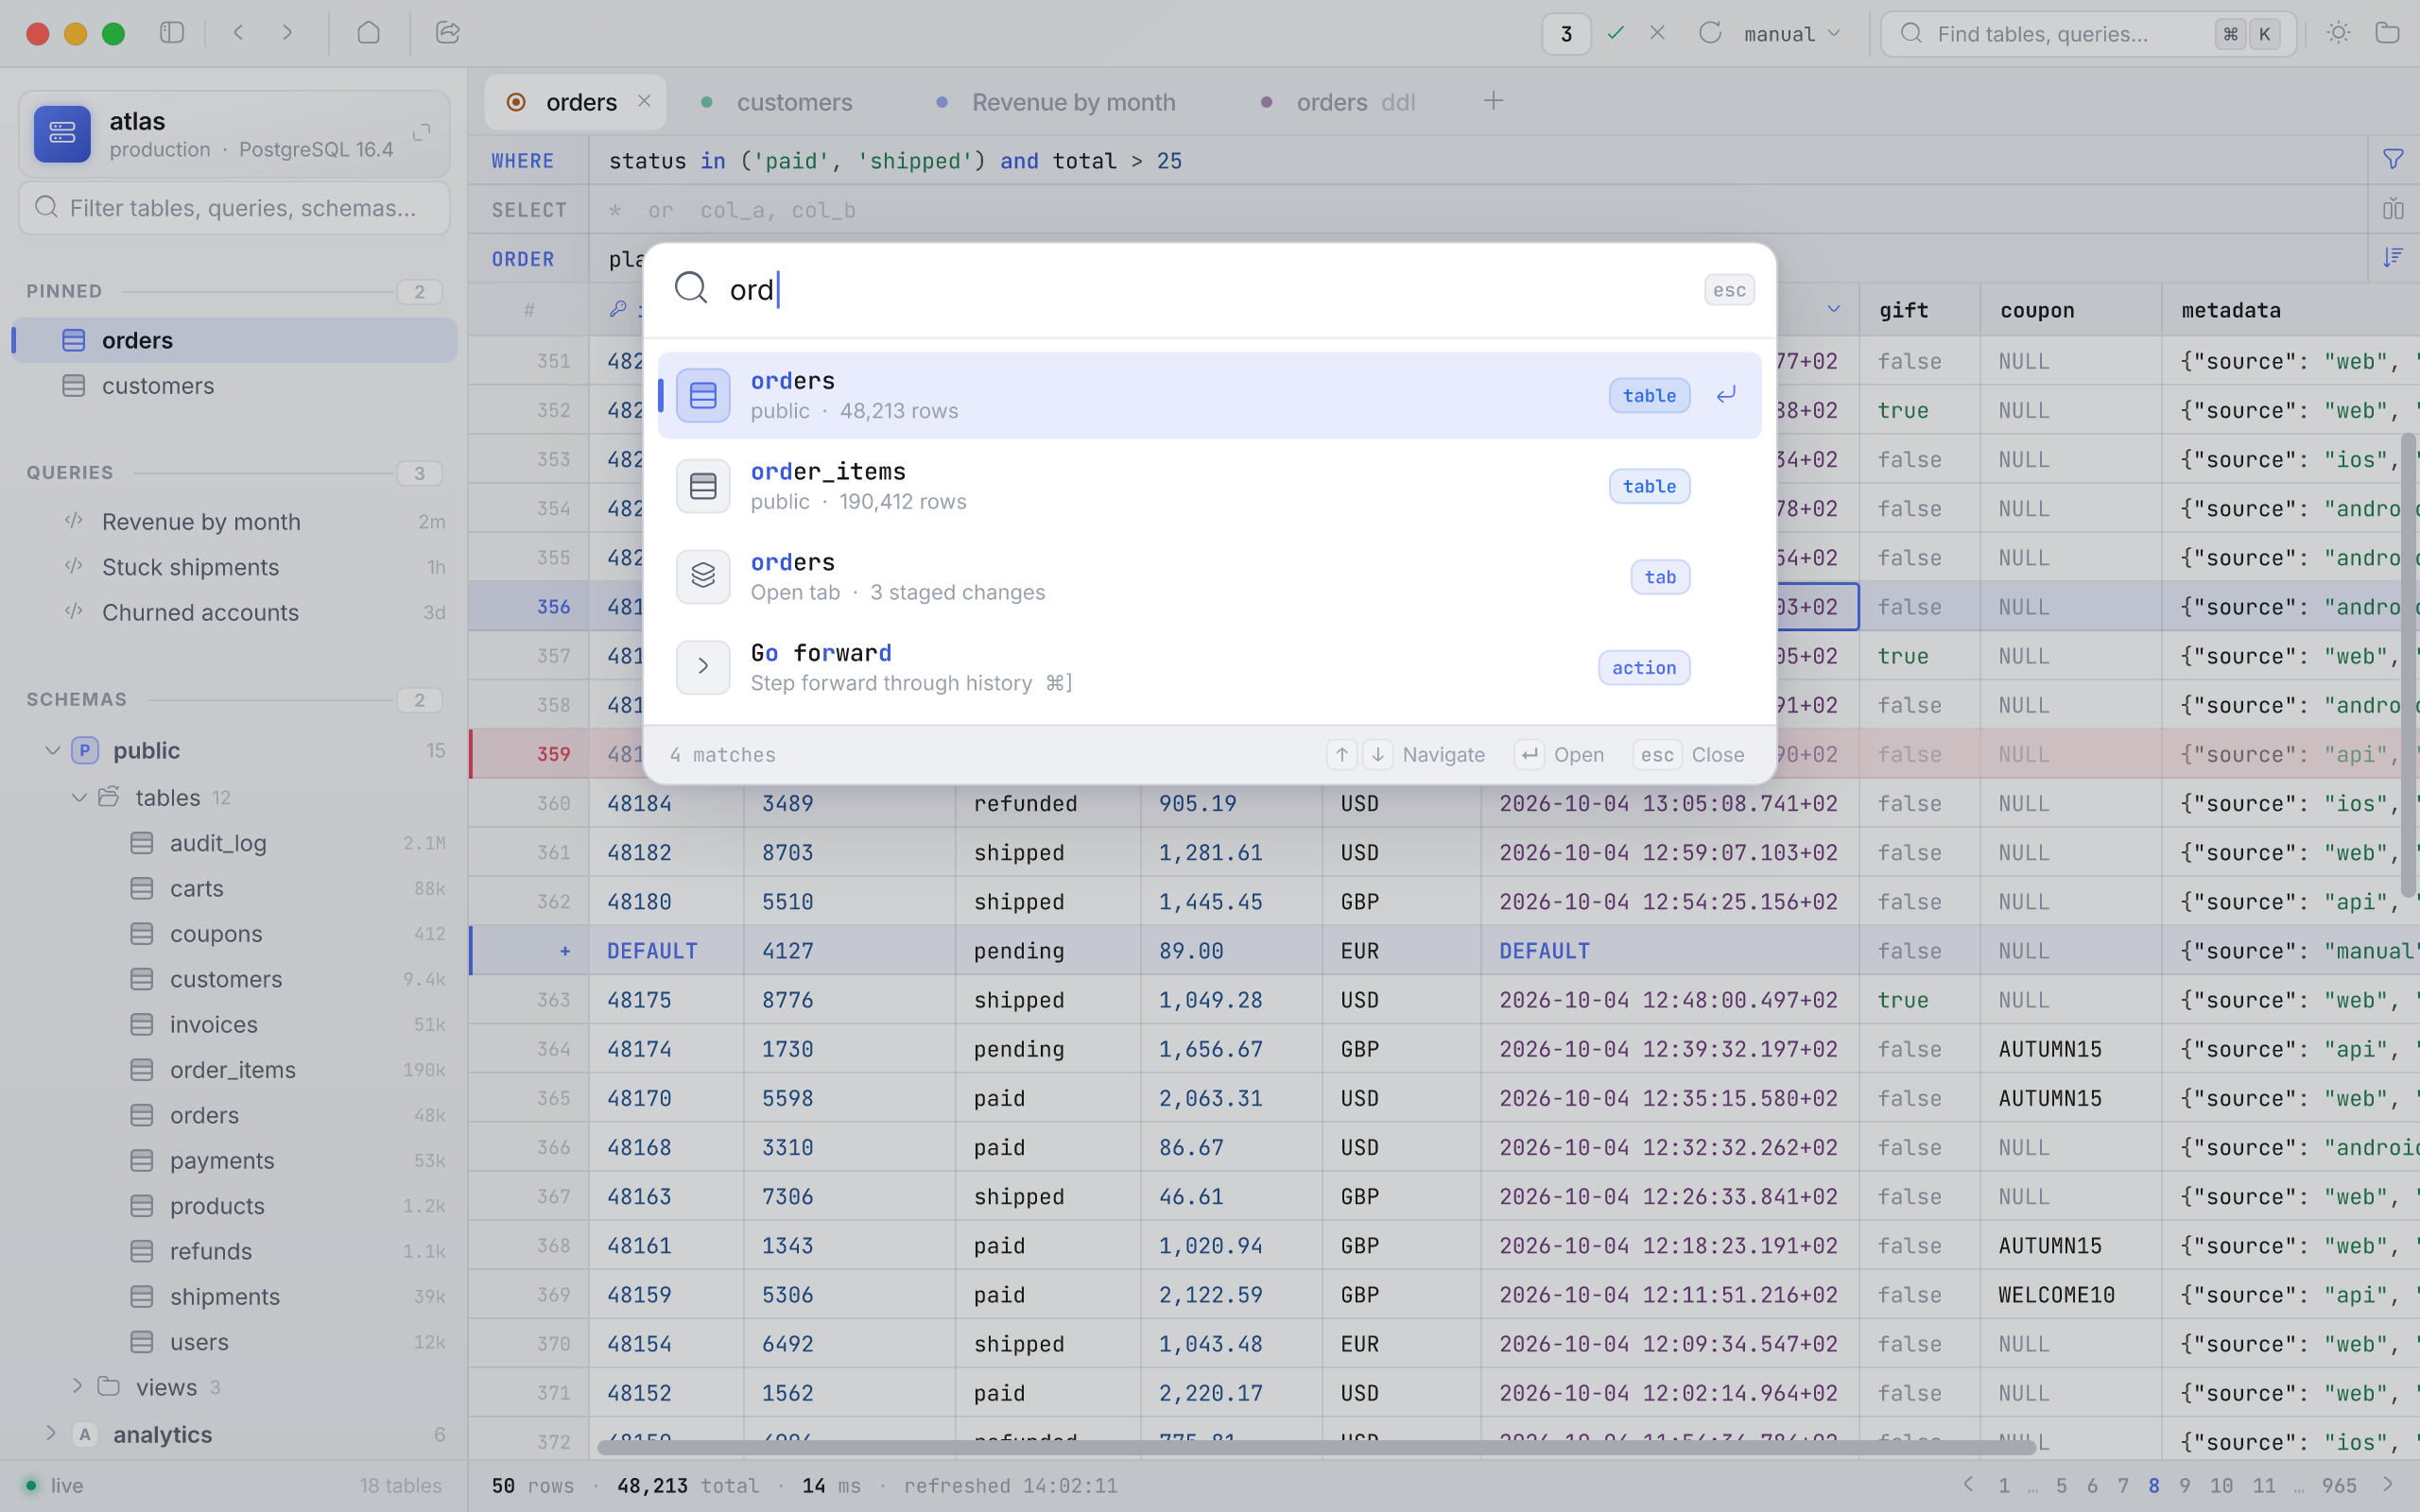
Task: Open the sort chevron in the column header
Action: point(1833,309)
